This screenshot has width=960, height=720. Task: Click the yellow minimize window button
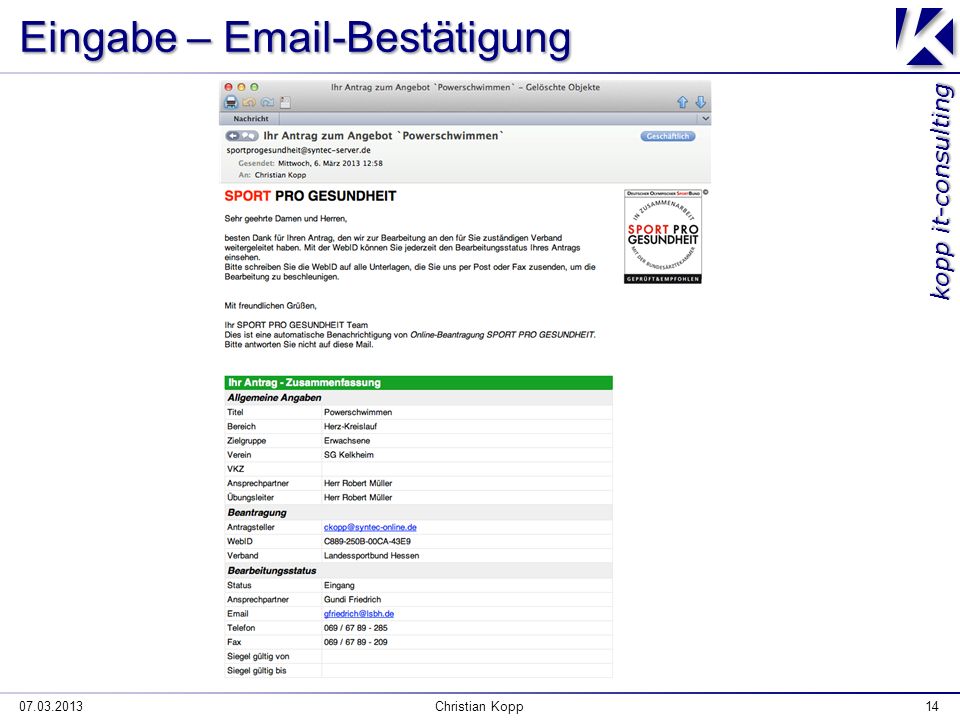[x=241, y=87]
